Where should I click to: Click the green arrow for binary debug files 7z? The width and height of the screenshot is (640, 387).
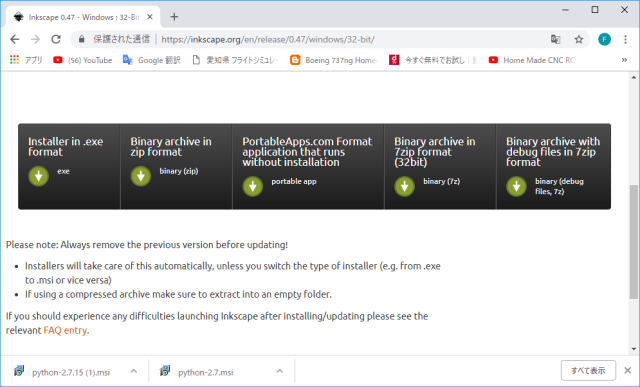pyautogui.click(x=516, y=187)
